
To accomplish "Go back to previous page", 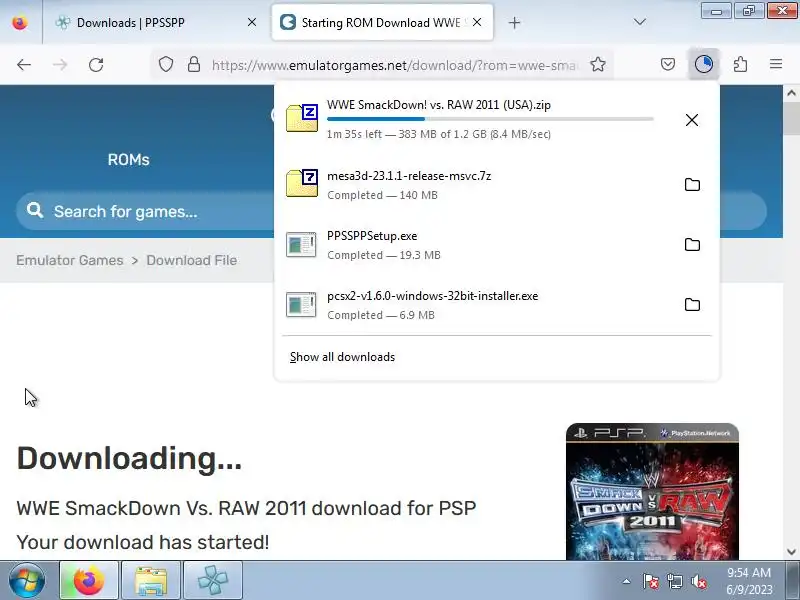I will (x=24, y=65).
